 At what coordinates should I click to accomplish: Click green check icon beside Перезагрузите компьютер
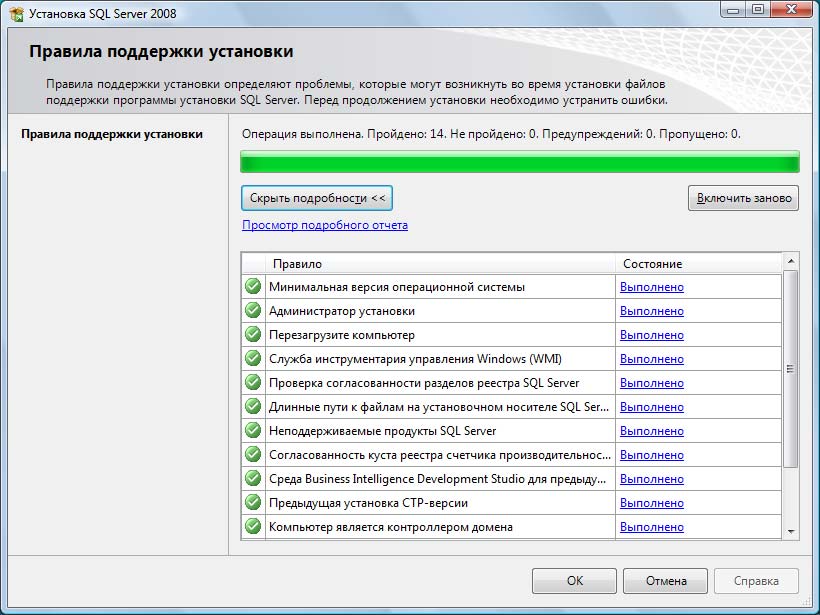click(x=253, y=335)
